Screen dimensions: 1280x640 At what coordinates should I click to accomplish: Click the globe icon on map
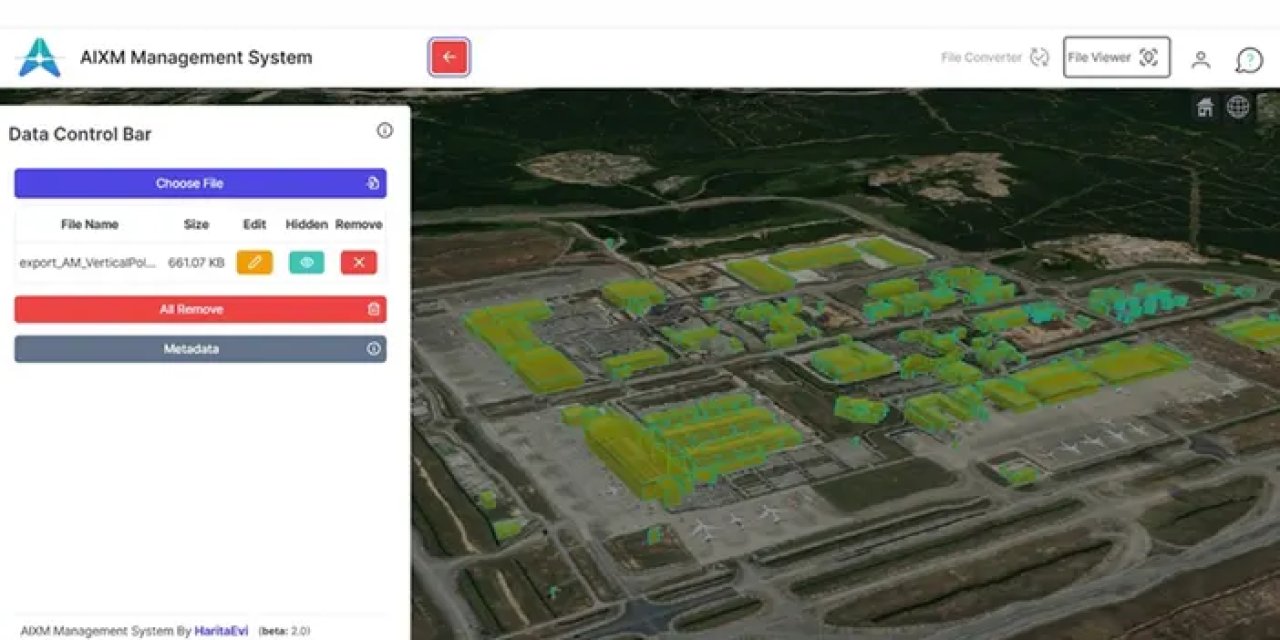(x=1238, y=108)
